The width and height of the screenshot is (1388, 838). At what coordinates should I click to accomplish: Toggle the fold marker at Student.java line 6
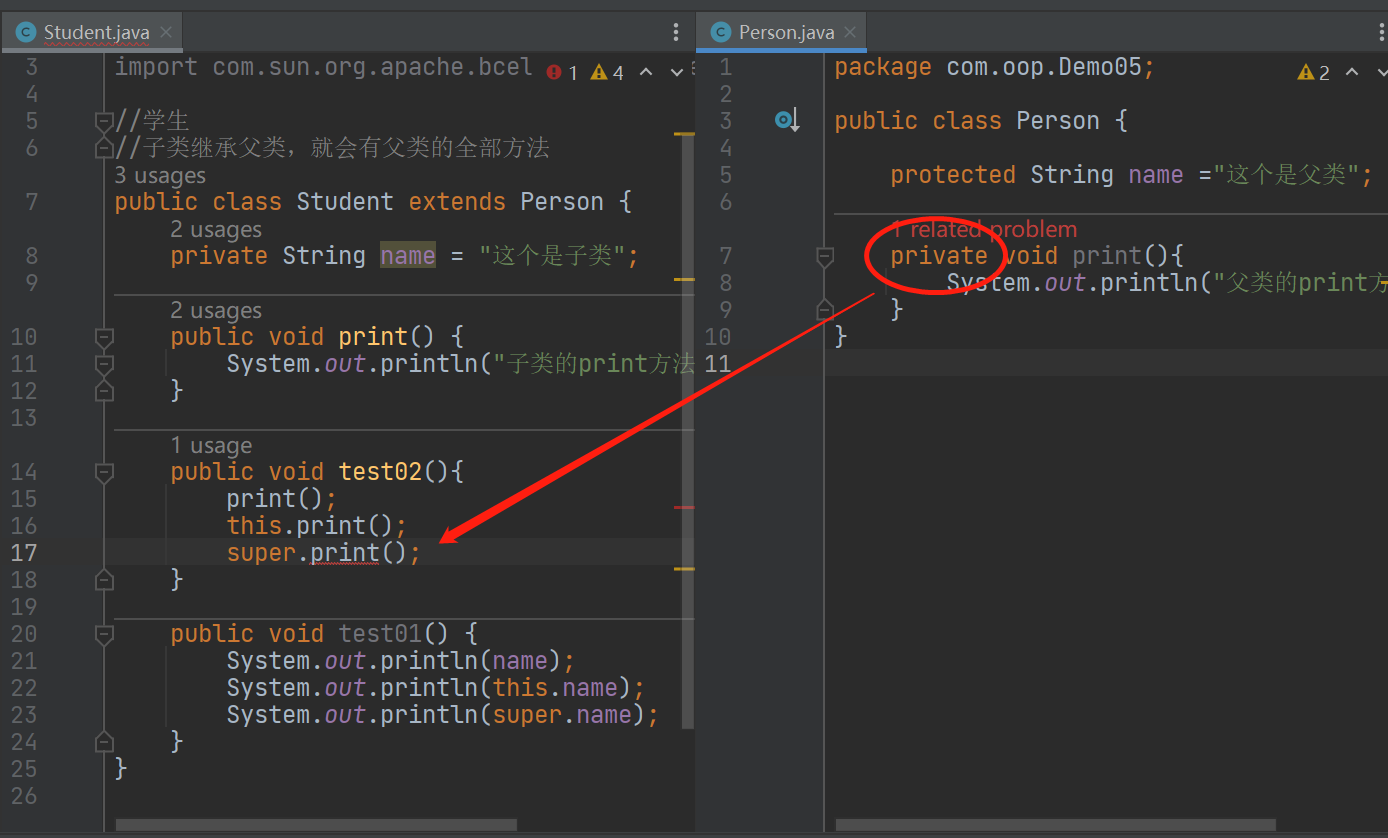pos(104,148)
